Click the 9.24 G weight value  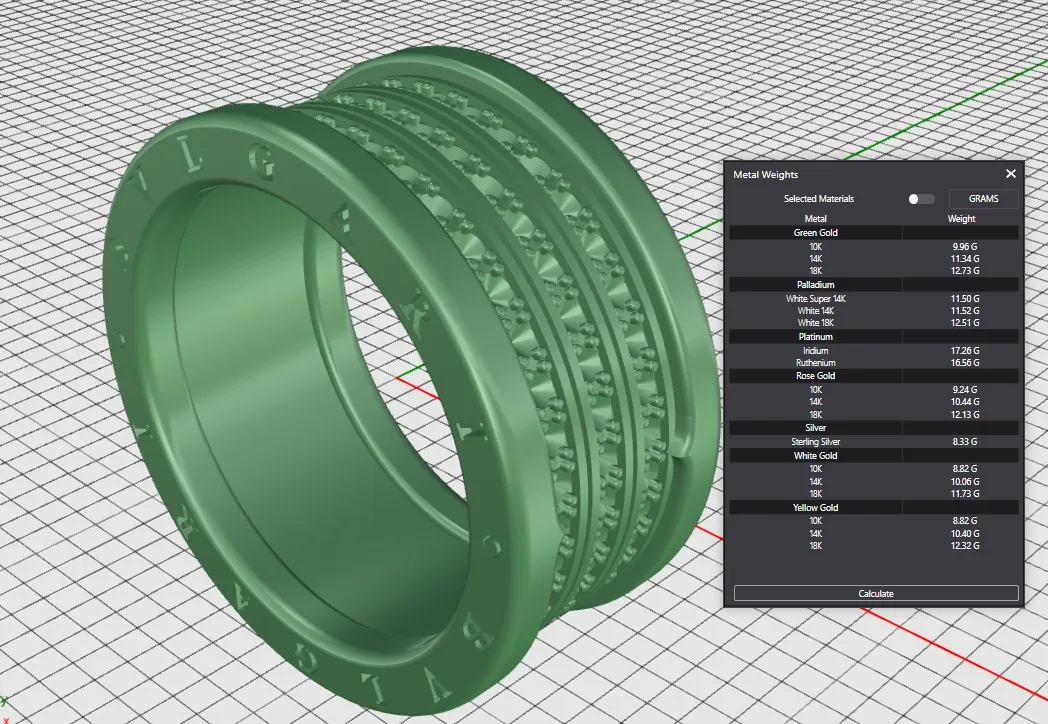click(964, 390)
